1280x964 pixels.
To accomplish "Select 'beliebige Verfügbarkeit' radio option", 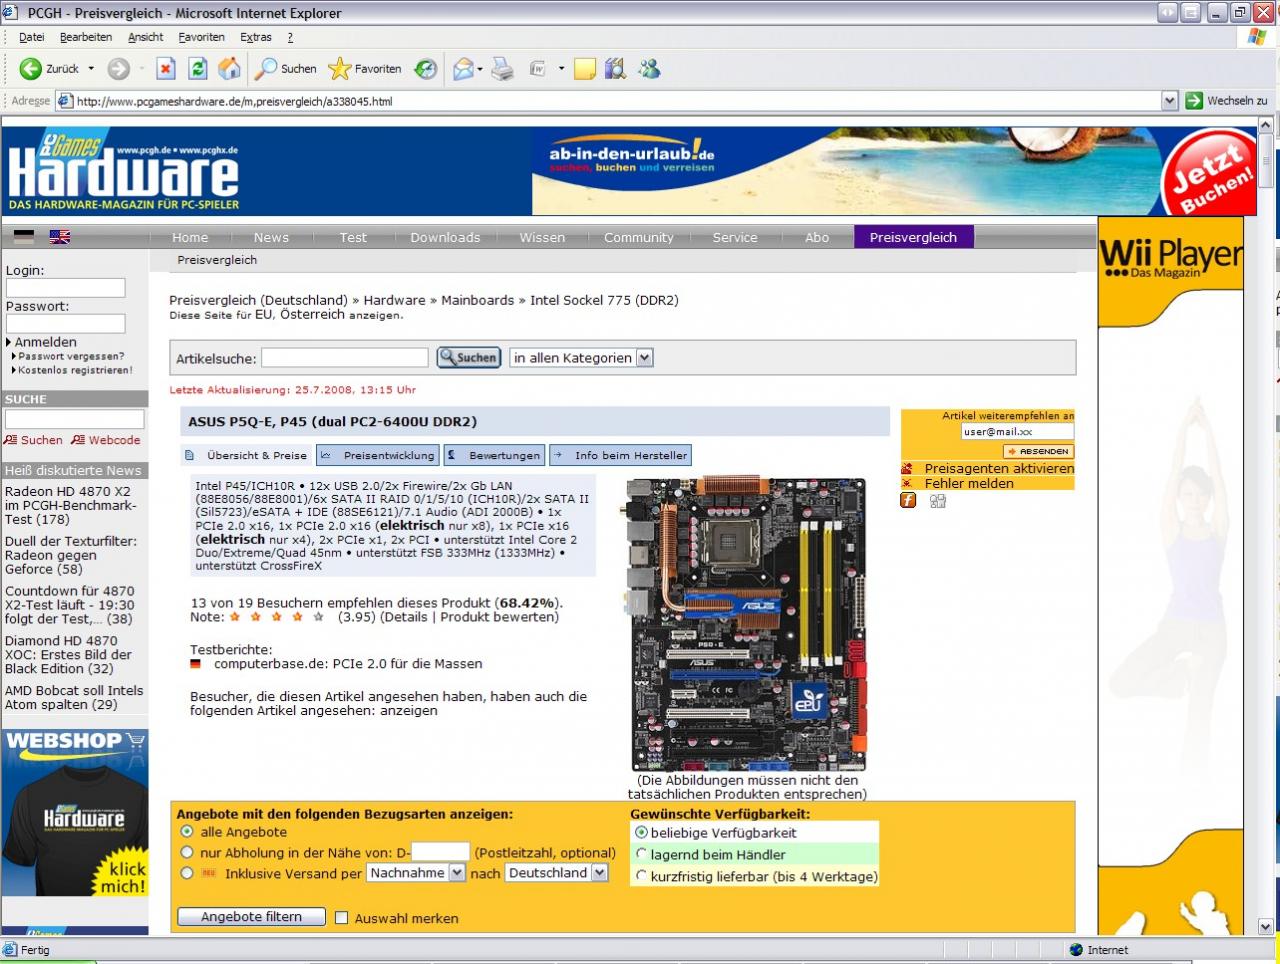I will [641, 832].
